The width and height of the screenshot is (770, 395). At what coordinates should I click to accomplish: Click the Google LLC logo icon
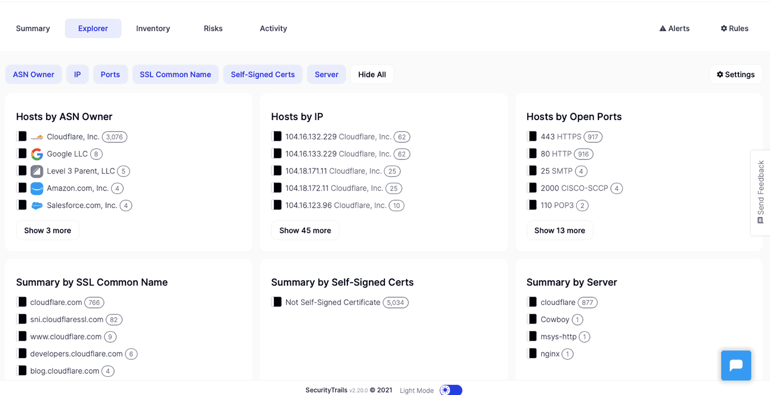point(37,154)
